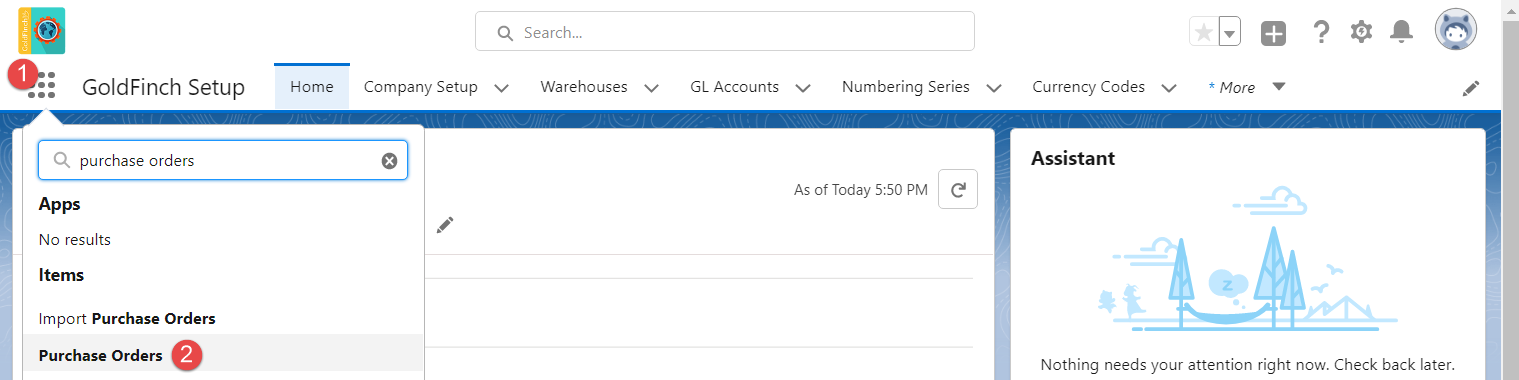The image size is (1519, 380).
Task: Focus the global Search field
Action: pos(725,32)
